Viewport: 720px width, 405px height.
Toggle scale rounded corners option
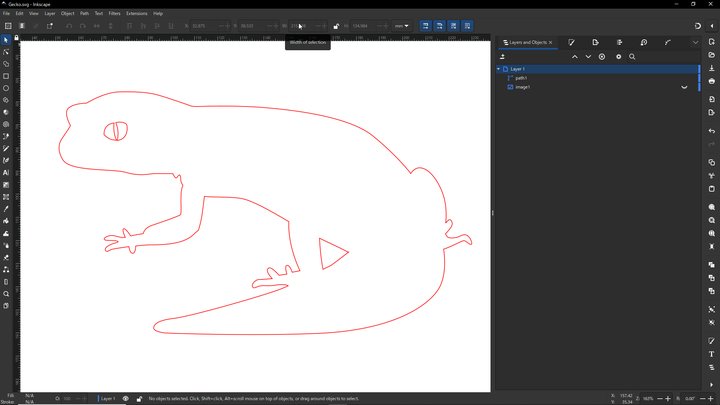439,26
